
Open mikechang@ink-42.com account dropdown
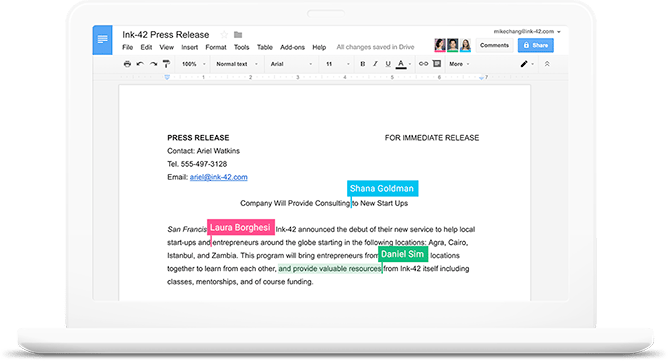pos(527,32)
